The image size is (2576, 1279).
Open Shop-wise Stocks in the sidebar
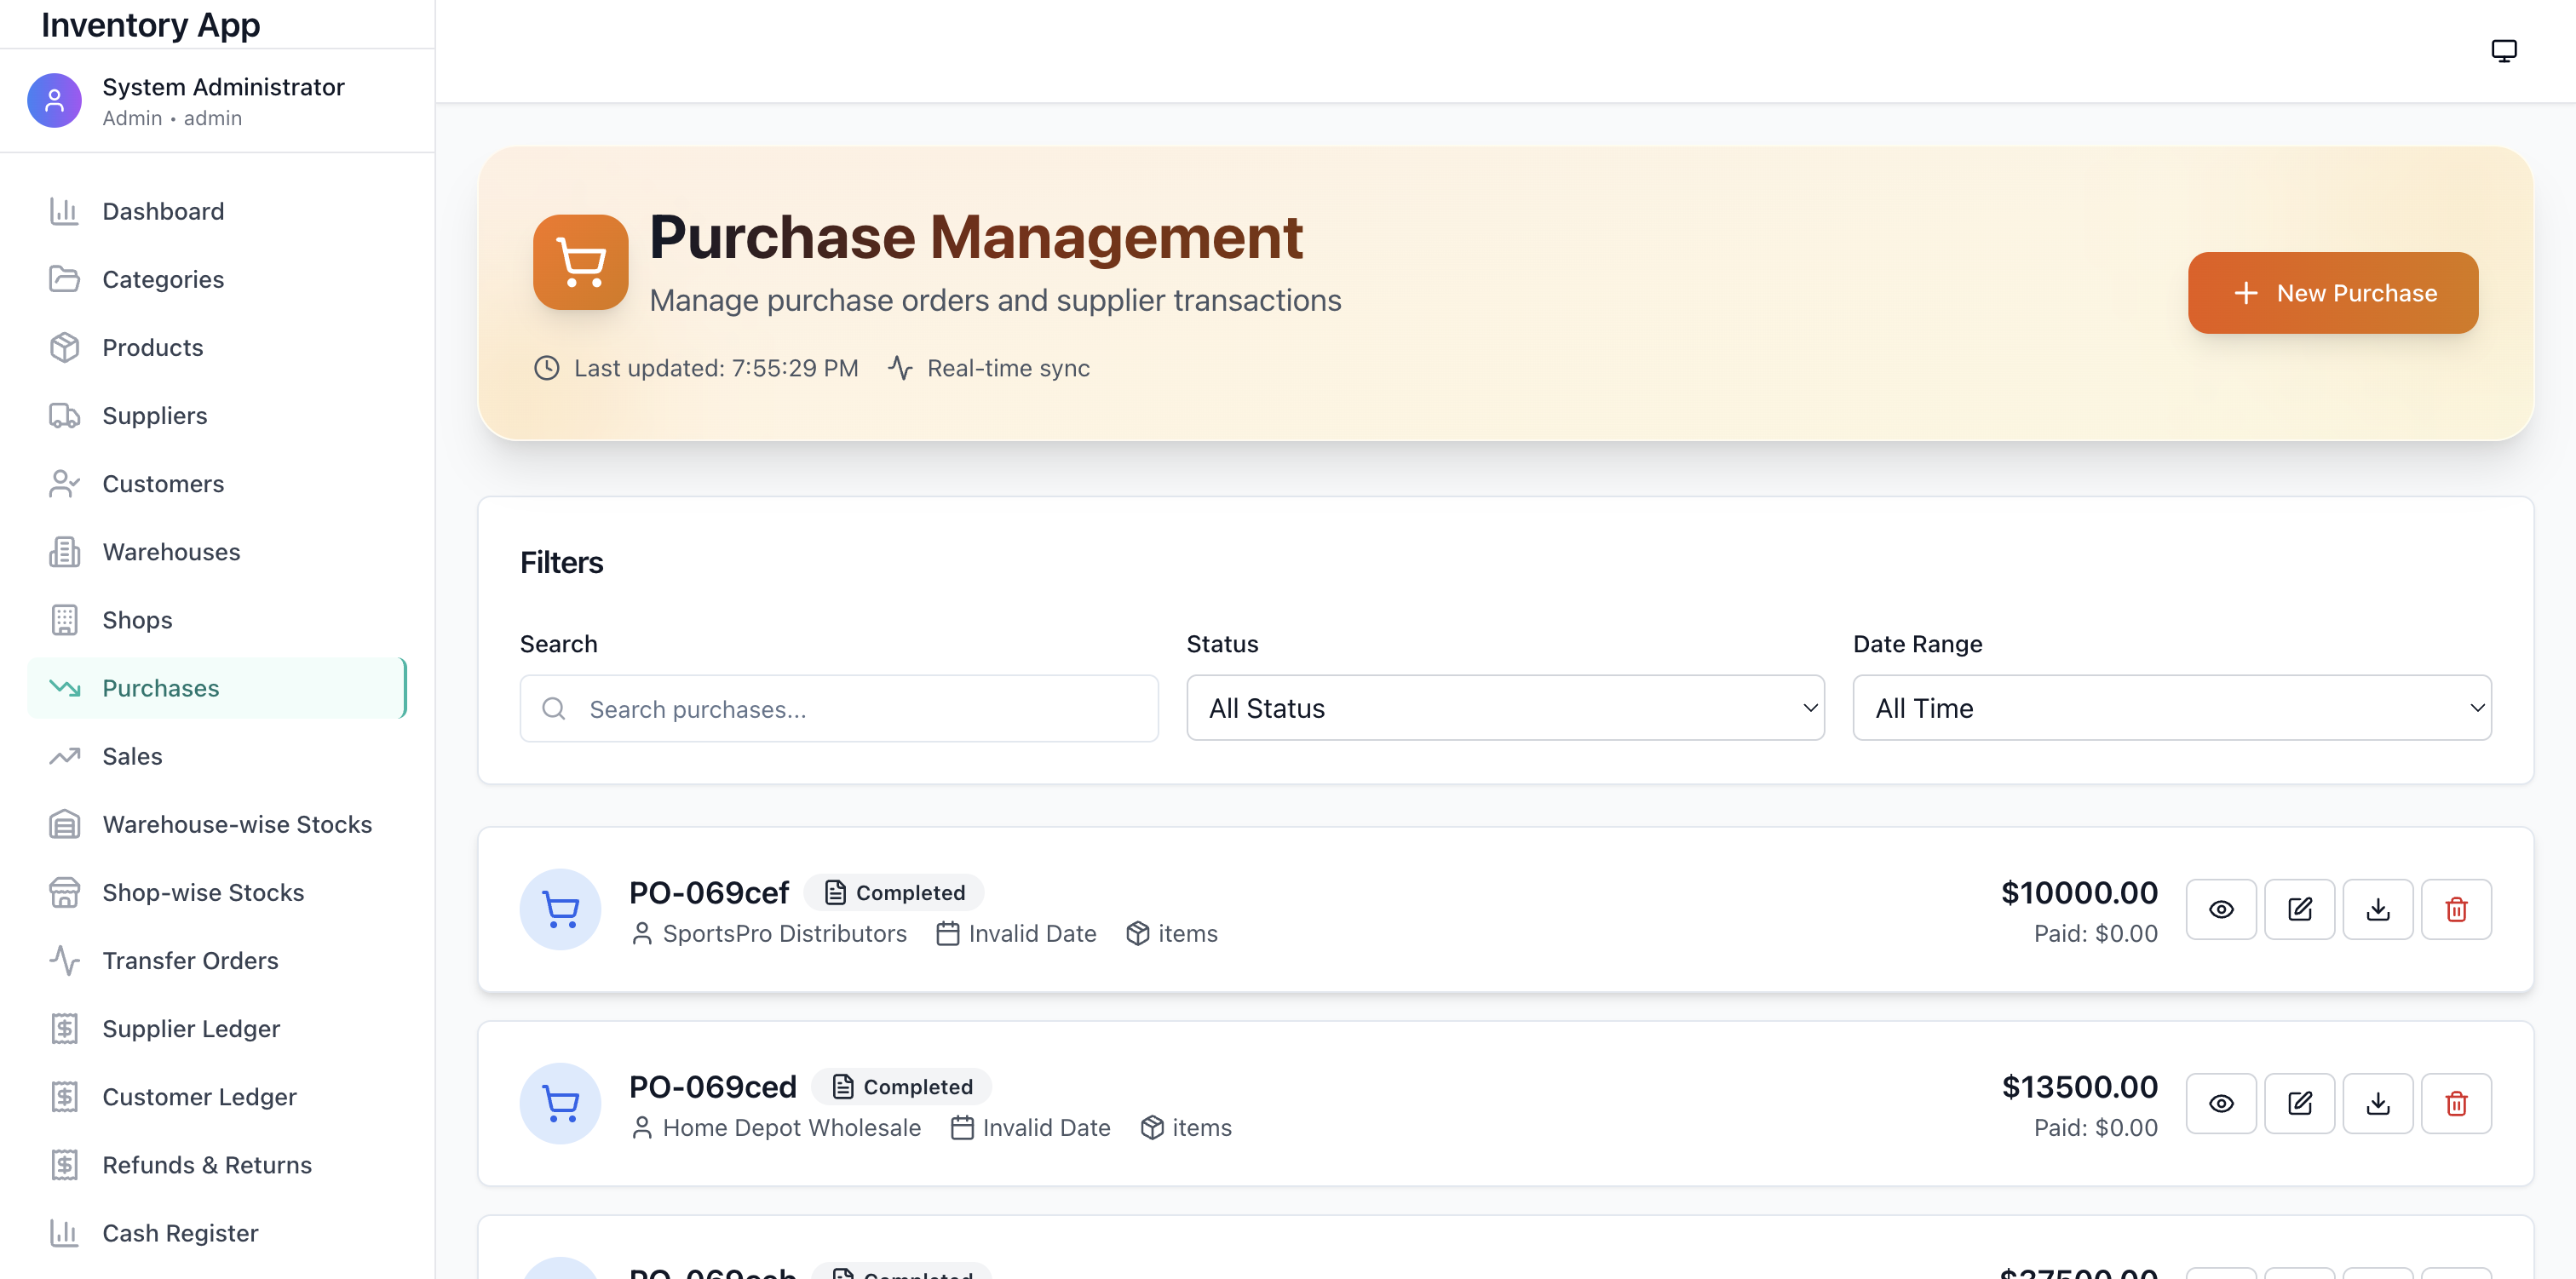coord(217,892)
